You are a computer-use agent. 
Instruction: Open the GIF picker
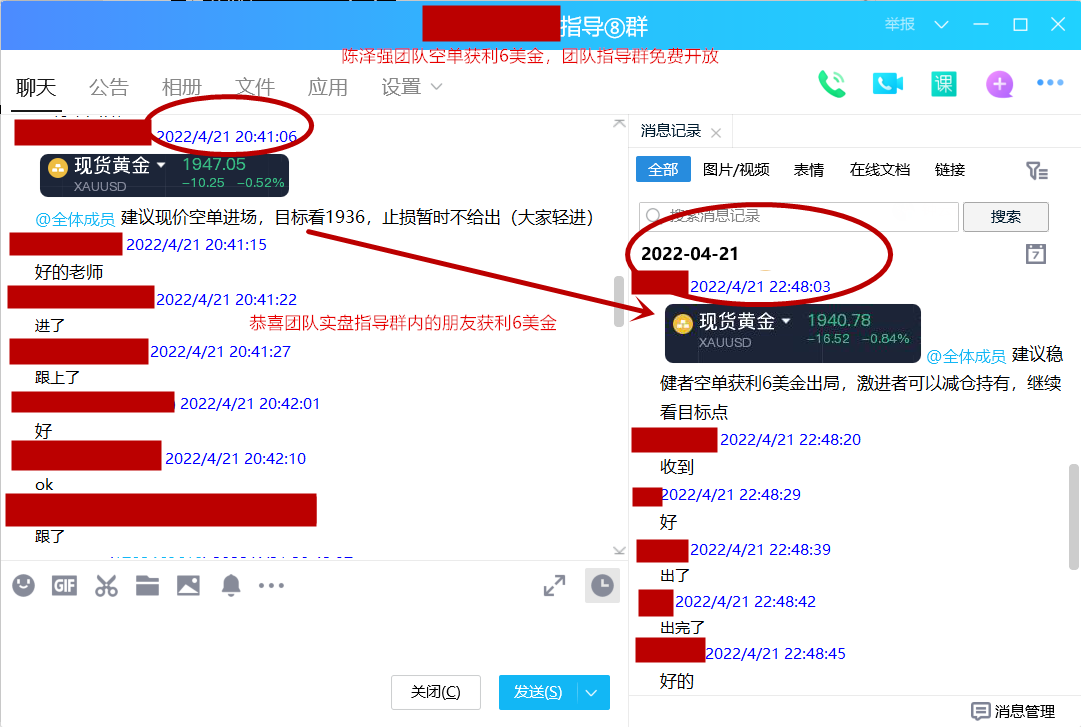pos(64,586)
